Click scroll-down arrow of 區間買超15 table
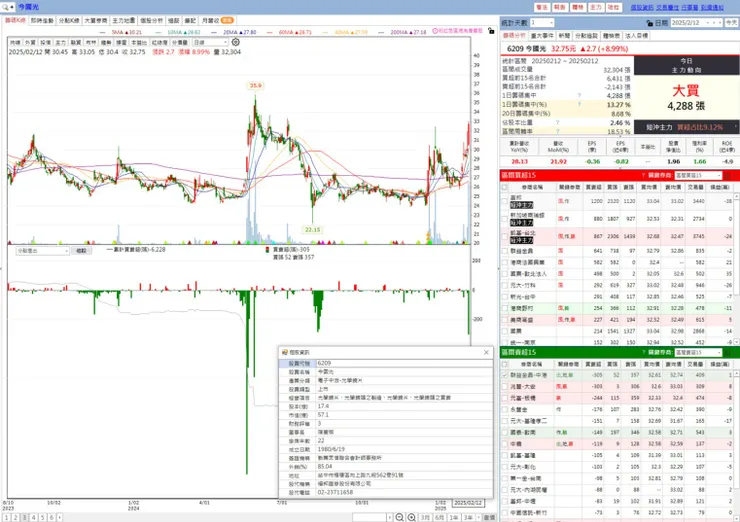Screen dimensions: 740x522 [x=736, y=342]
